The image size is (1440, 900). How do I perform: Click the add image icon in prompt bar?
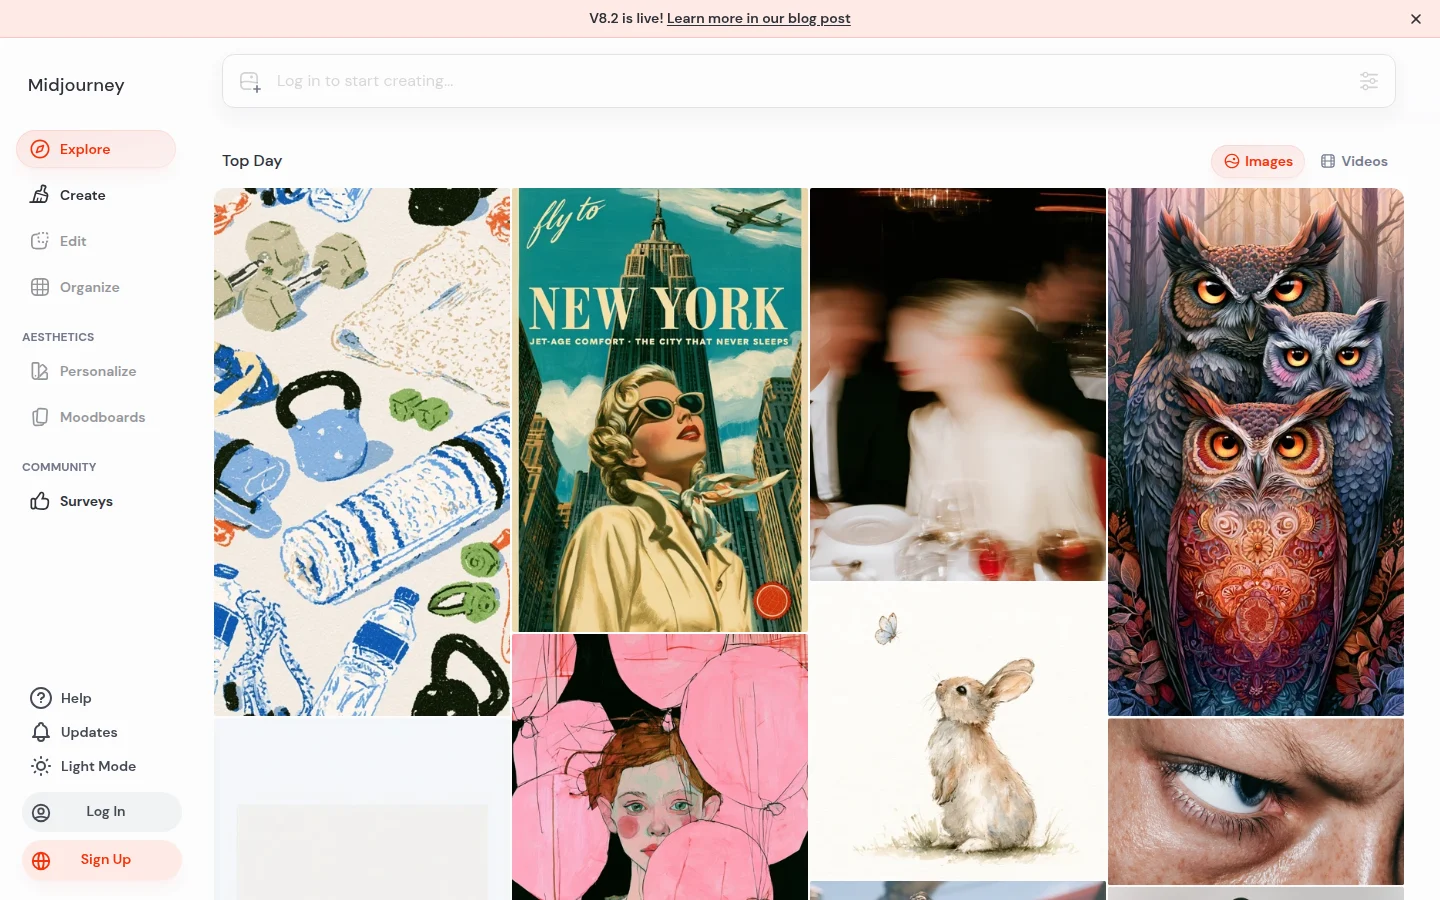click(x=250, y=82)
